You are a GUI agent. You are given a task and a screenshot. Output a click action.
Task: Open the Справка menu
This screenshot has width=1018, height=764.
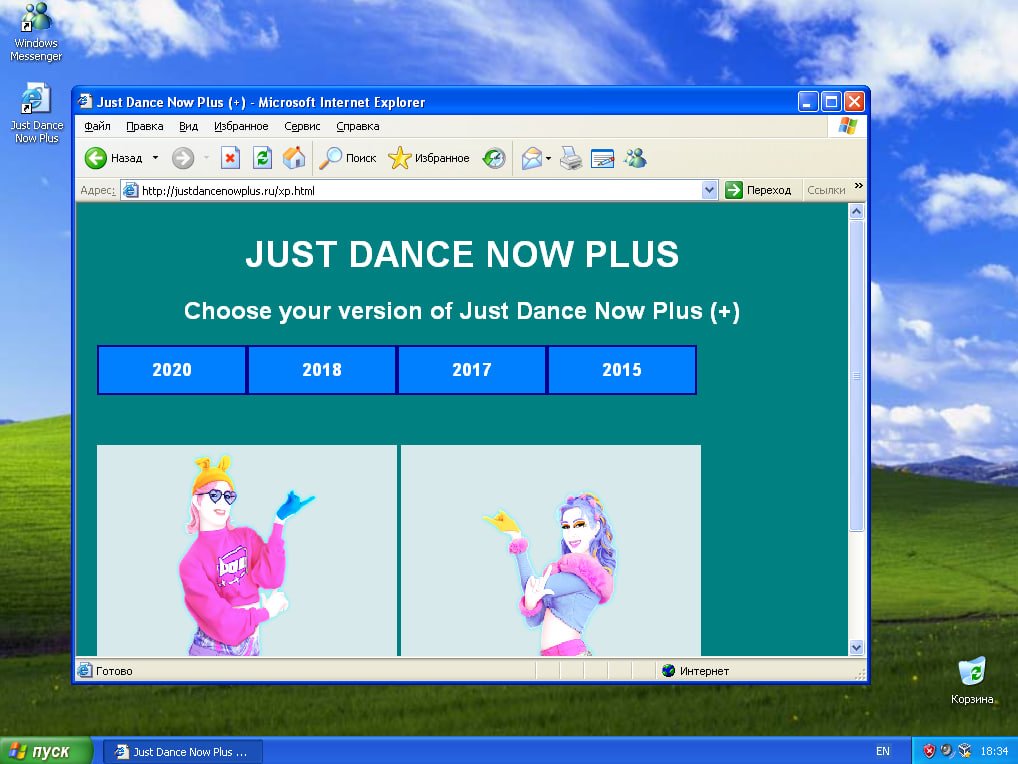pyautogui.click(x=358, y=126)
